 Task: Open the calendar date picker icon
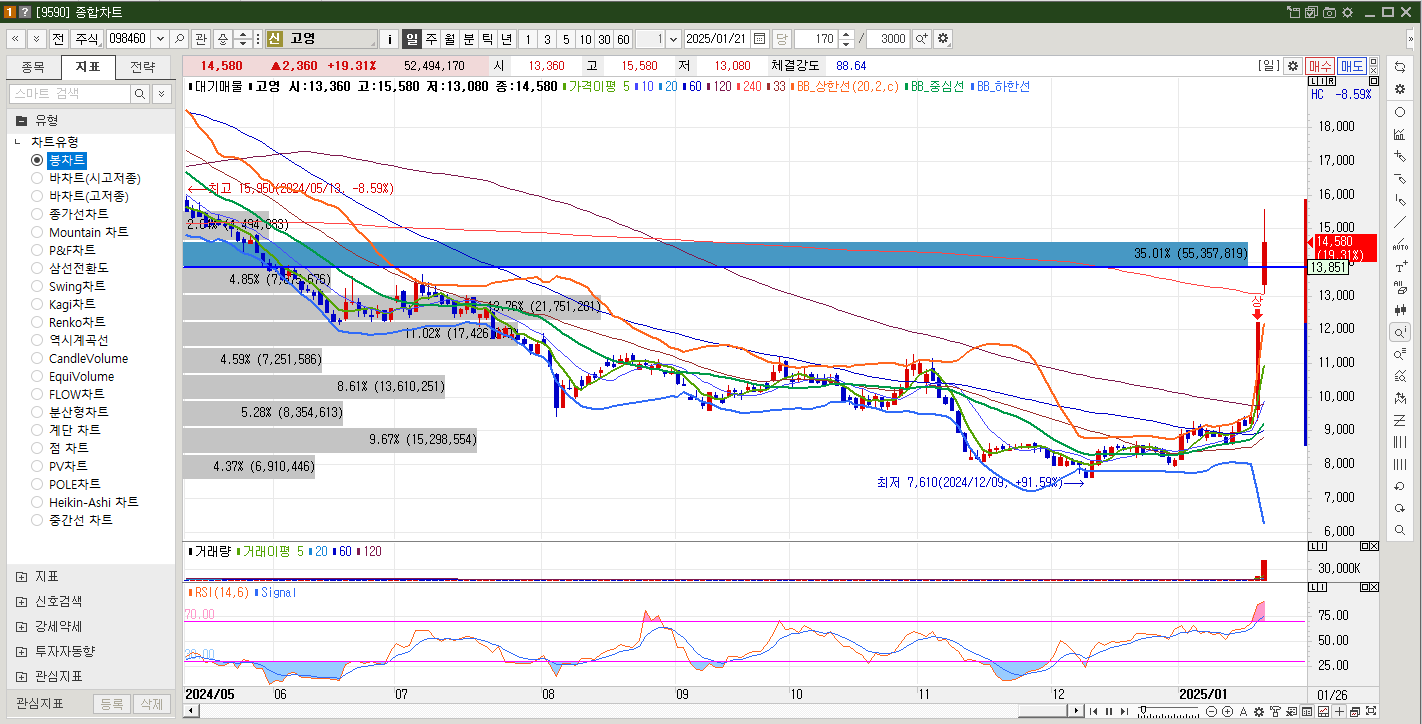tap(760, 39)
